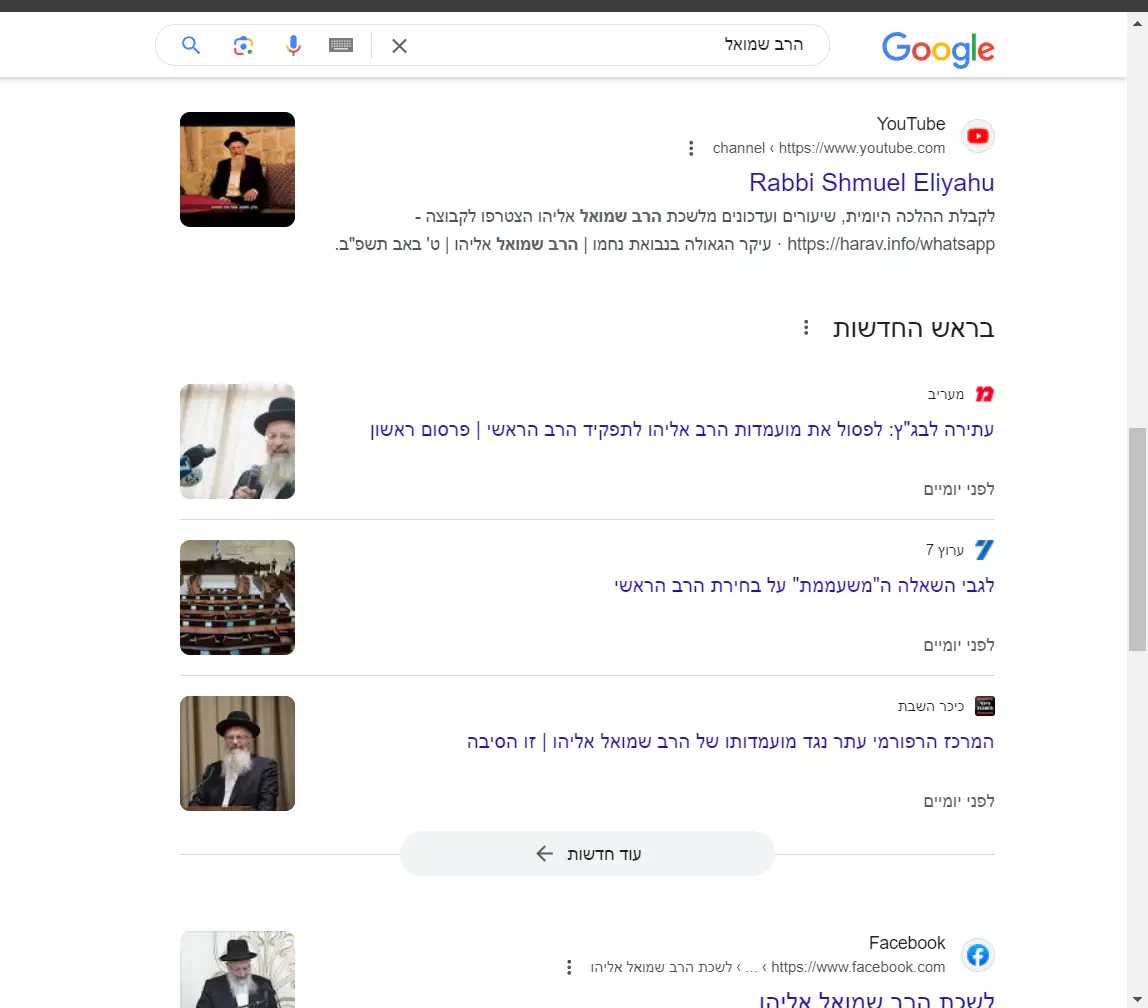This screenshot has width=1148, height=1008.
Task: Click the Facebook favicon icon
Action: point(978,955)
